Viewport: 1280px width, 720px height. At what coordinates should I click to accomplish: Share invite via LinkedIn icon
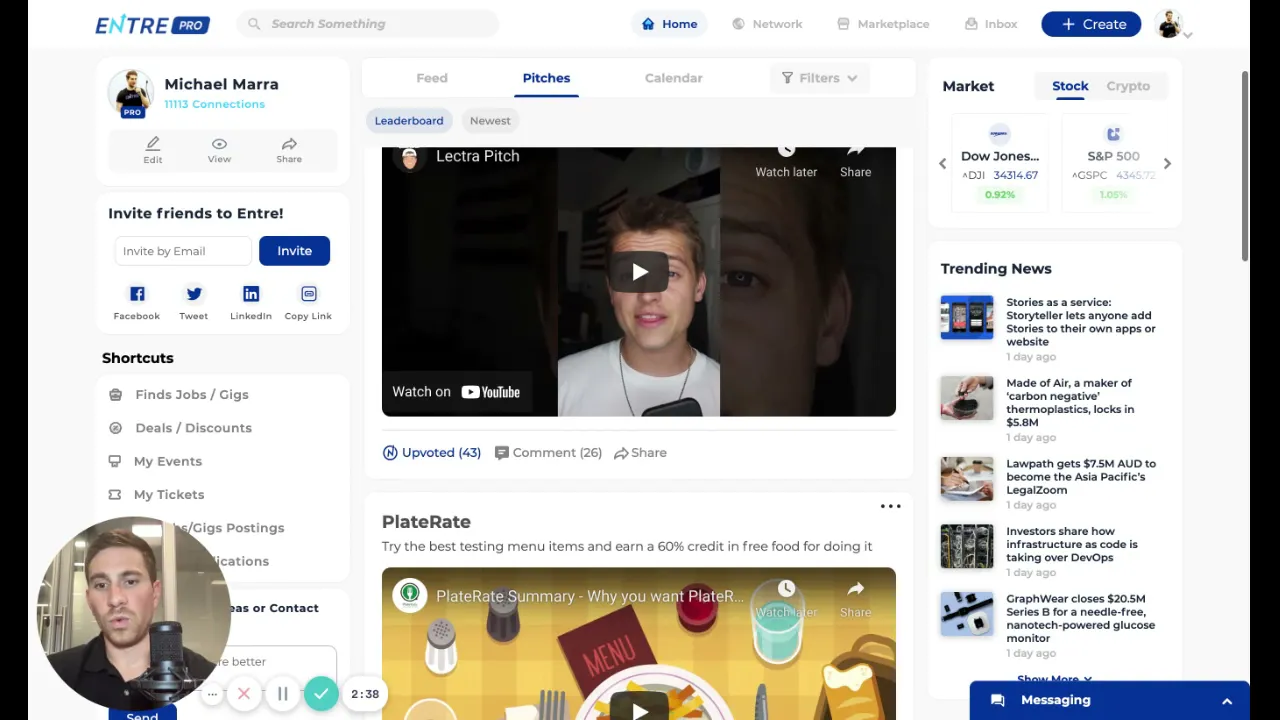pyautogui.click(x=251, y=294)
